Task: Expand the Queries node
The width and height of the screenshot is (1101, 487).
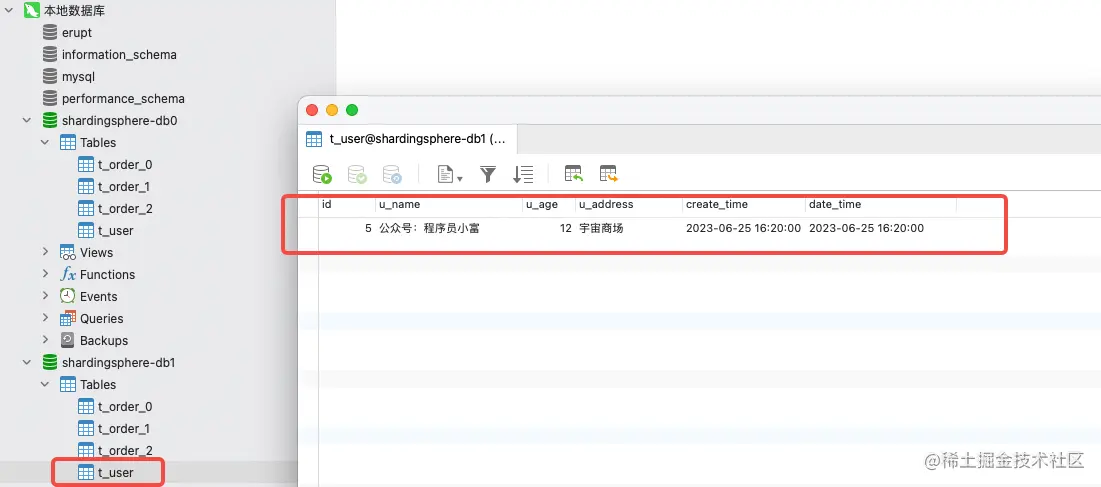Action: (x=45, y=318)
